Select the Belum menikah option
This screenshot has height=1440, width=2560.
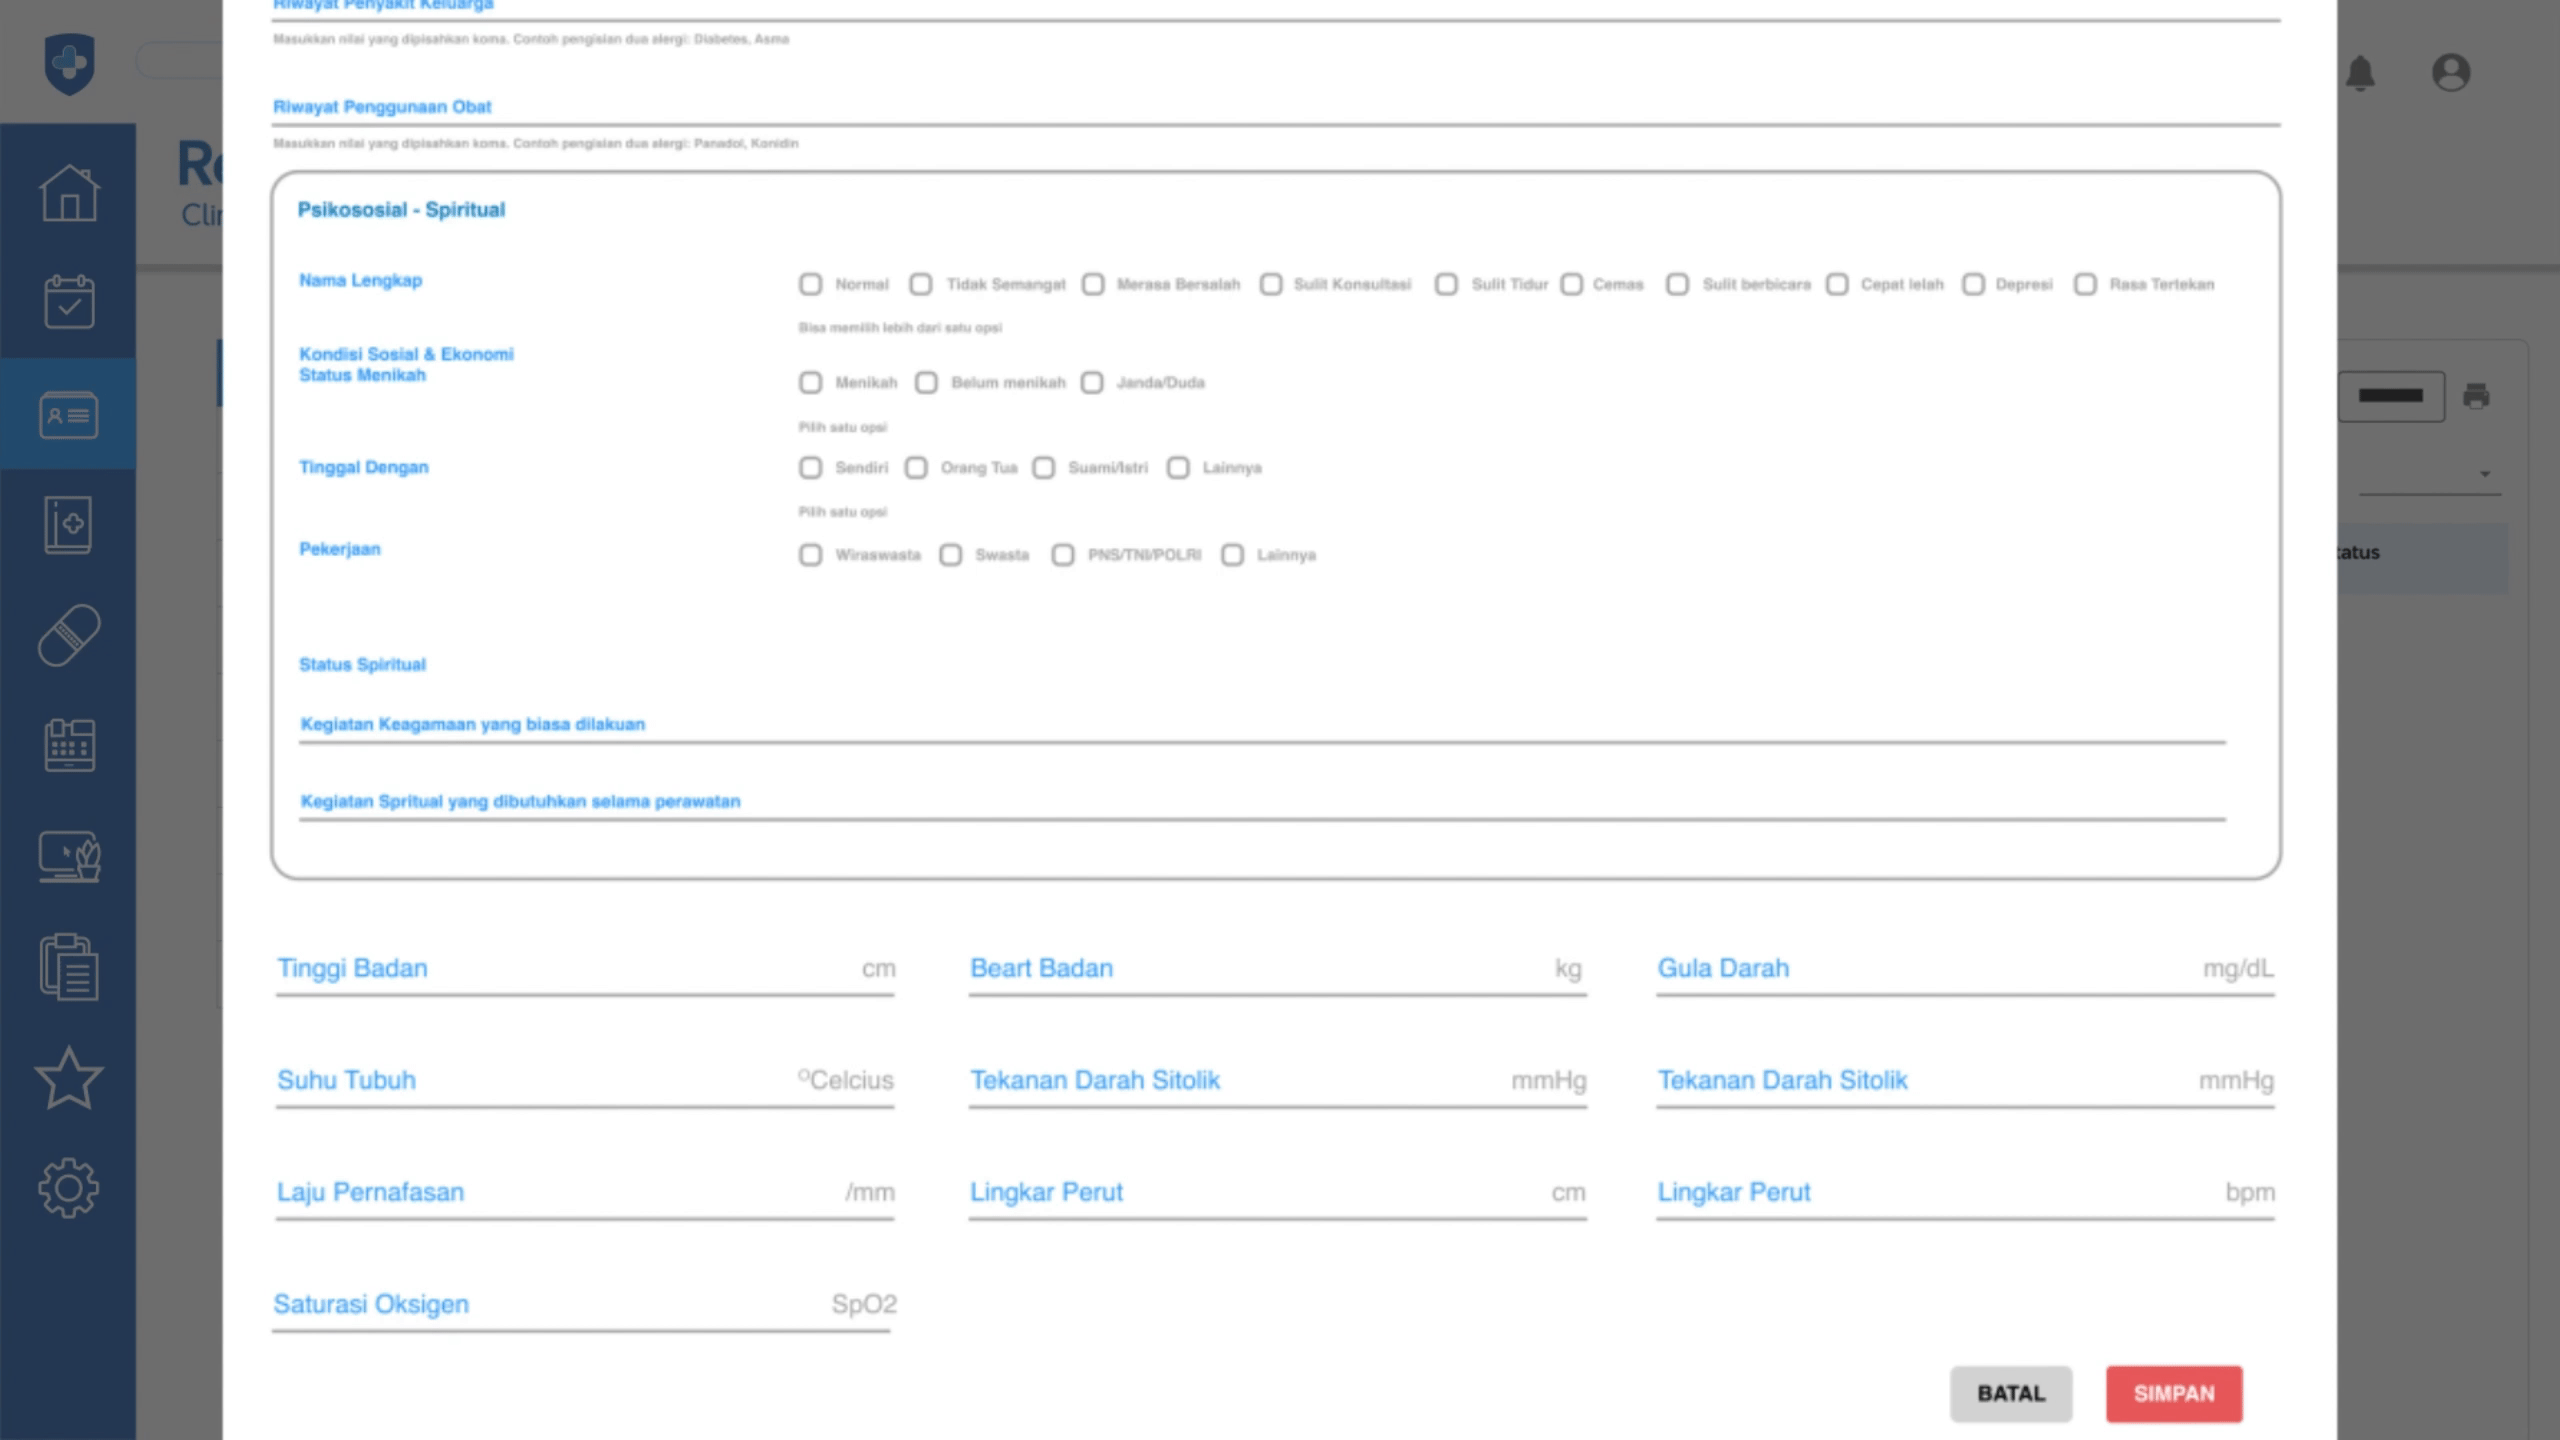pyautogui.click(x=926, y=383)
